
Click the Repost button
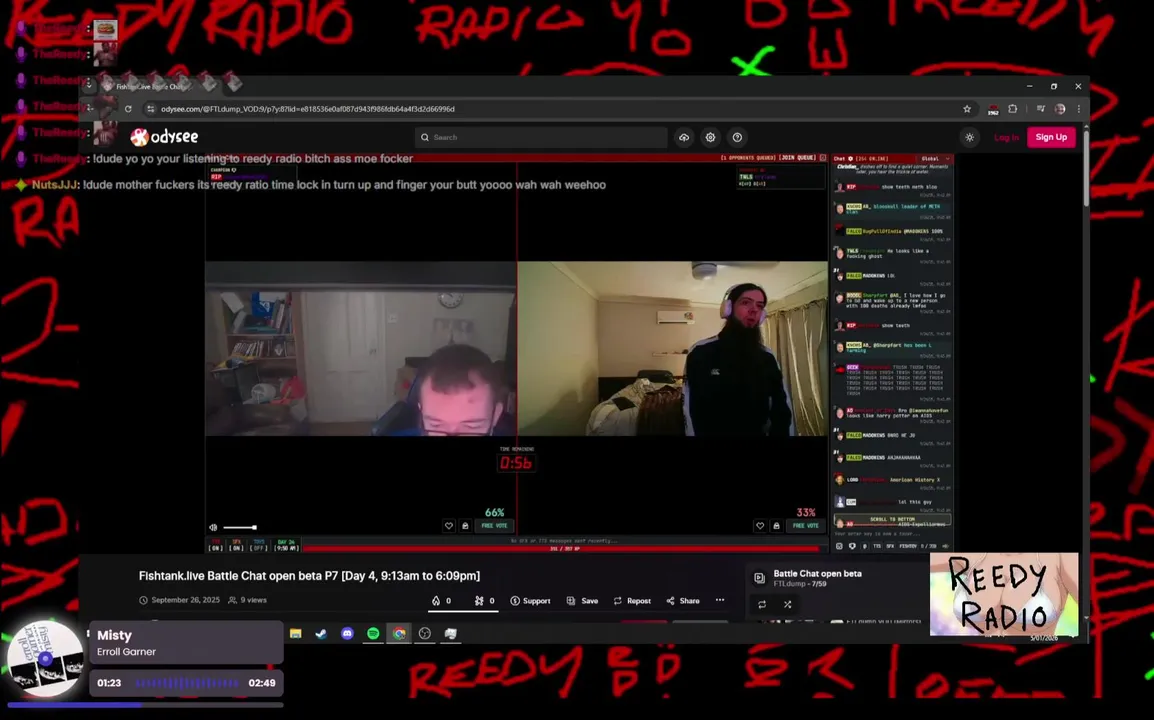[632, 601]
